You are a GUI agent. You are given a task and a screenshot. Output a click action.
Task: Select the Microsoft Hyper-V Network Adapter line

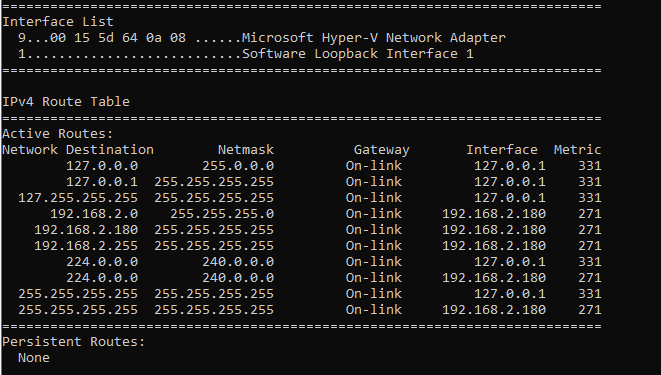pyautogui.click(x=261, y=38)
